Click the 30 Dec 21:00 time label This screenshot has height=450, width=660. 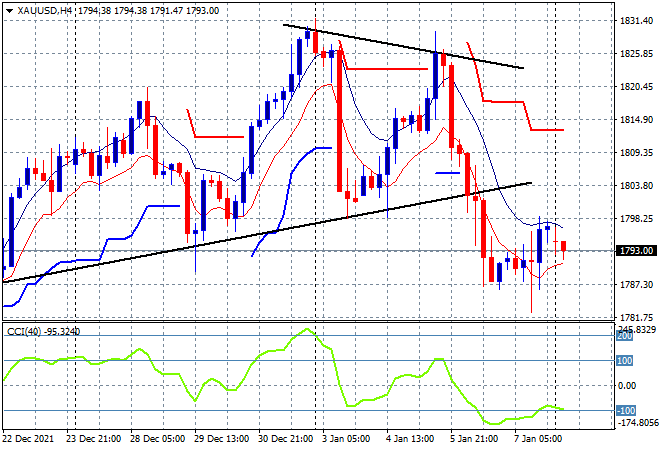[286, 439]
